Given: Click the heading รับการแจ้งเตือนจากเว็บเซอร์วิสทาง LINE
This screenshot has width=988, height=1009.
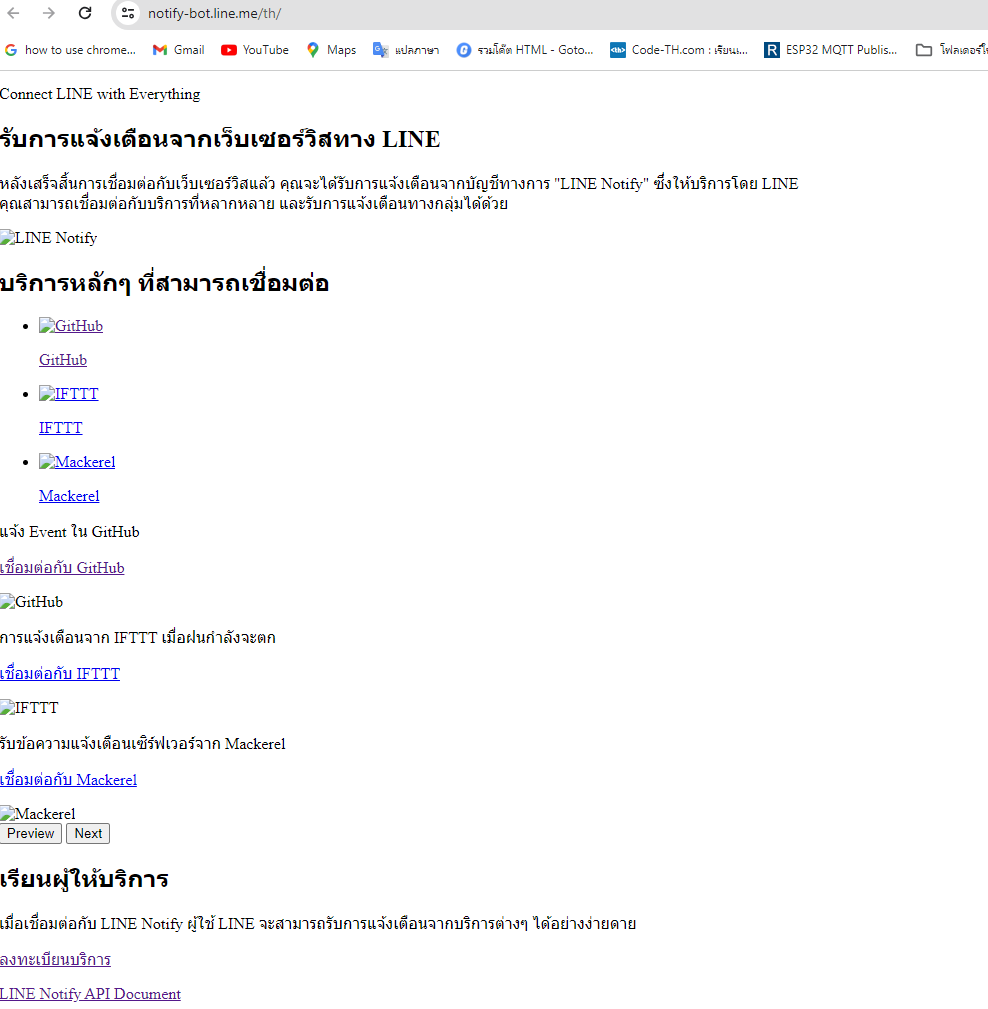Looking at the screenshot, I should tap(220, 139).
